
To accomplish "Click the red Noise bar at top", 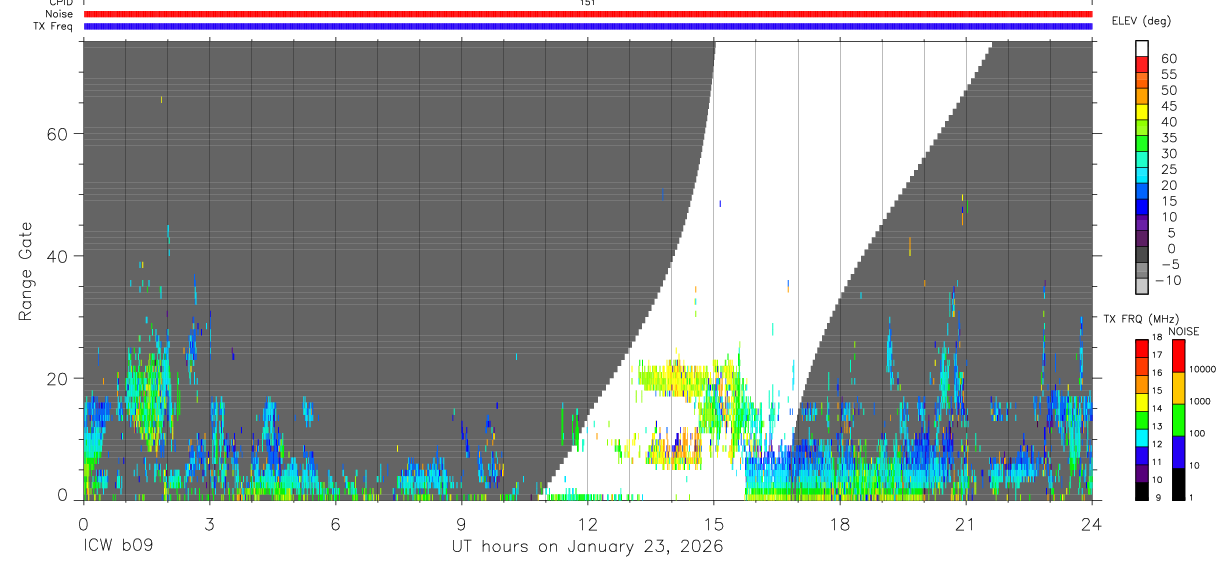I will click(x=588, y=14).
